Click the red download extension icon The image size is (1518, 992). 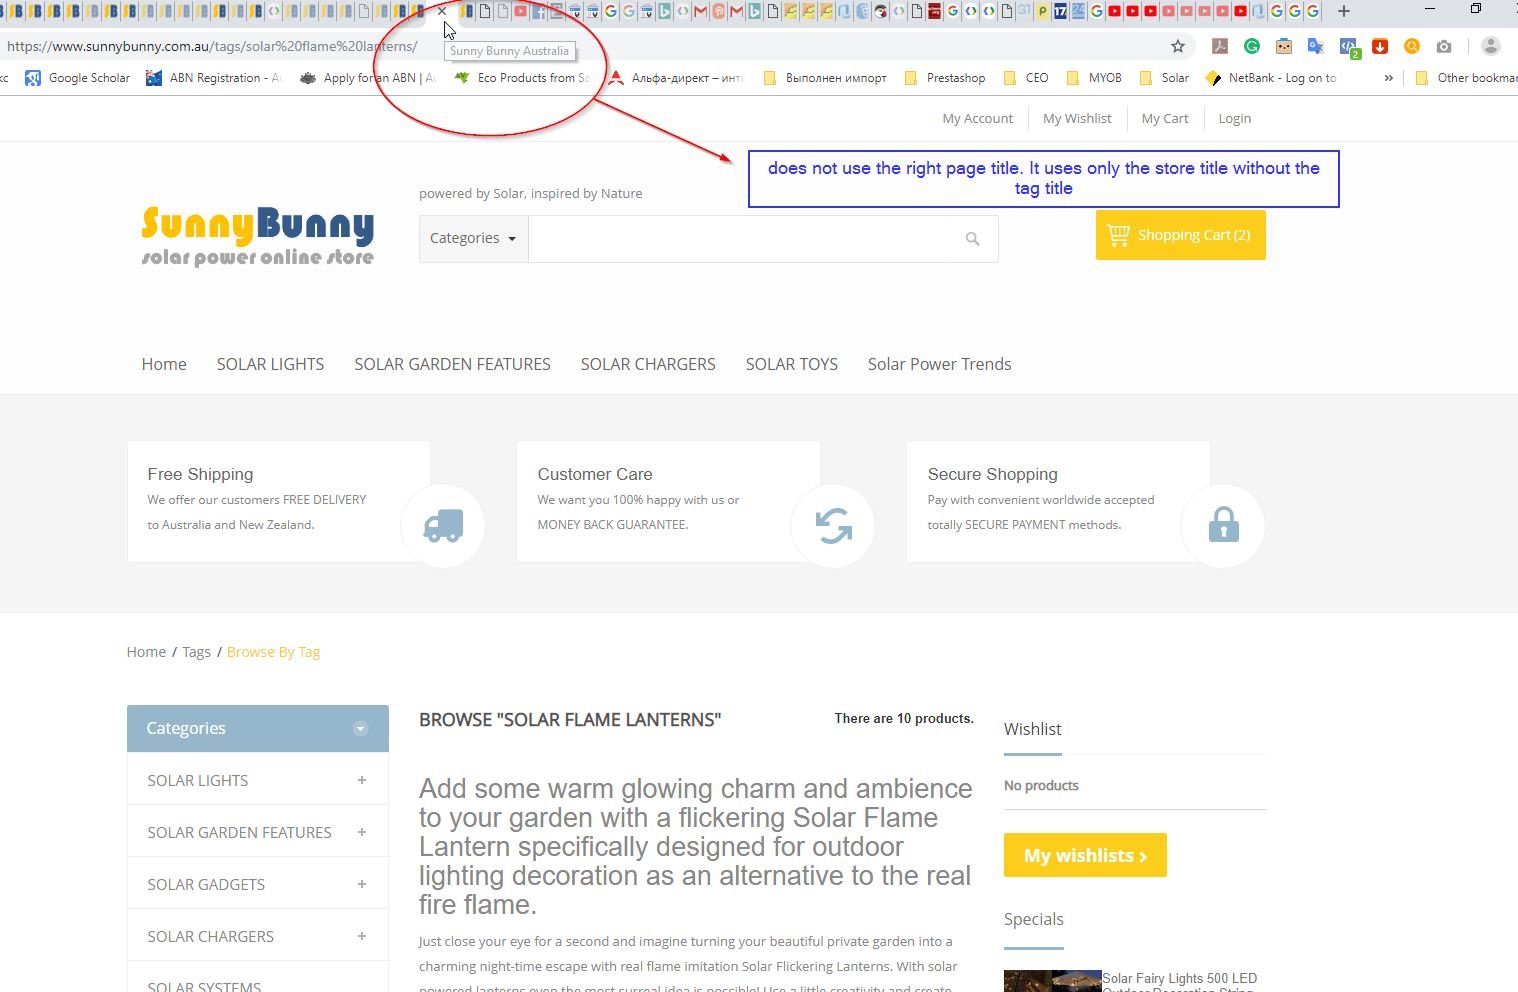[x=1380, y=46]
